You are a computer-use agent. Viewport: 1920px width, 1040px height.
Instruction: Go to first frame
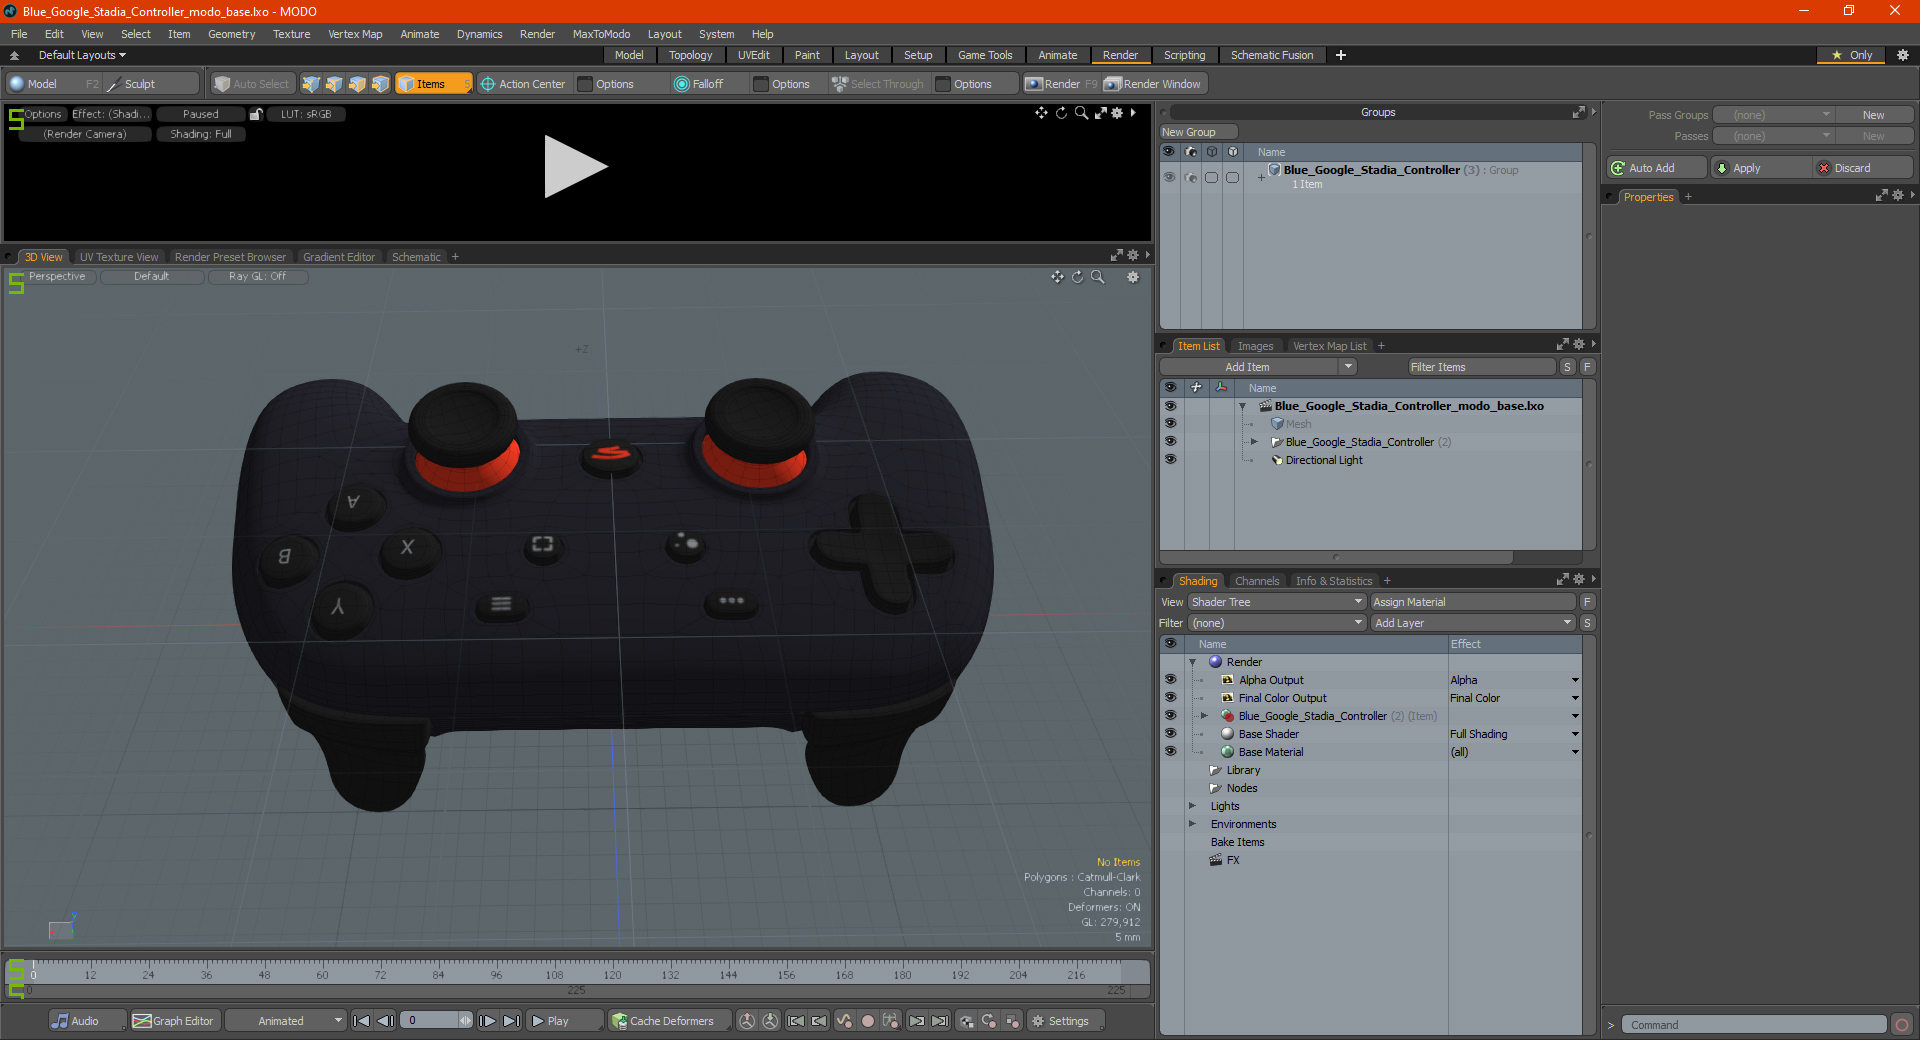click(361, 1021)
